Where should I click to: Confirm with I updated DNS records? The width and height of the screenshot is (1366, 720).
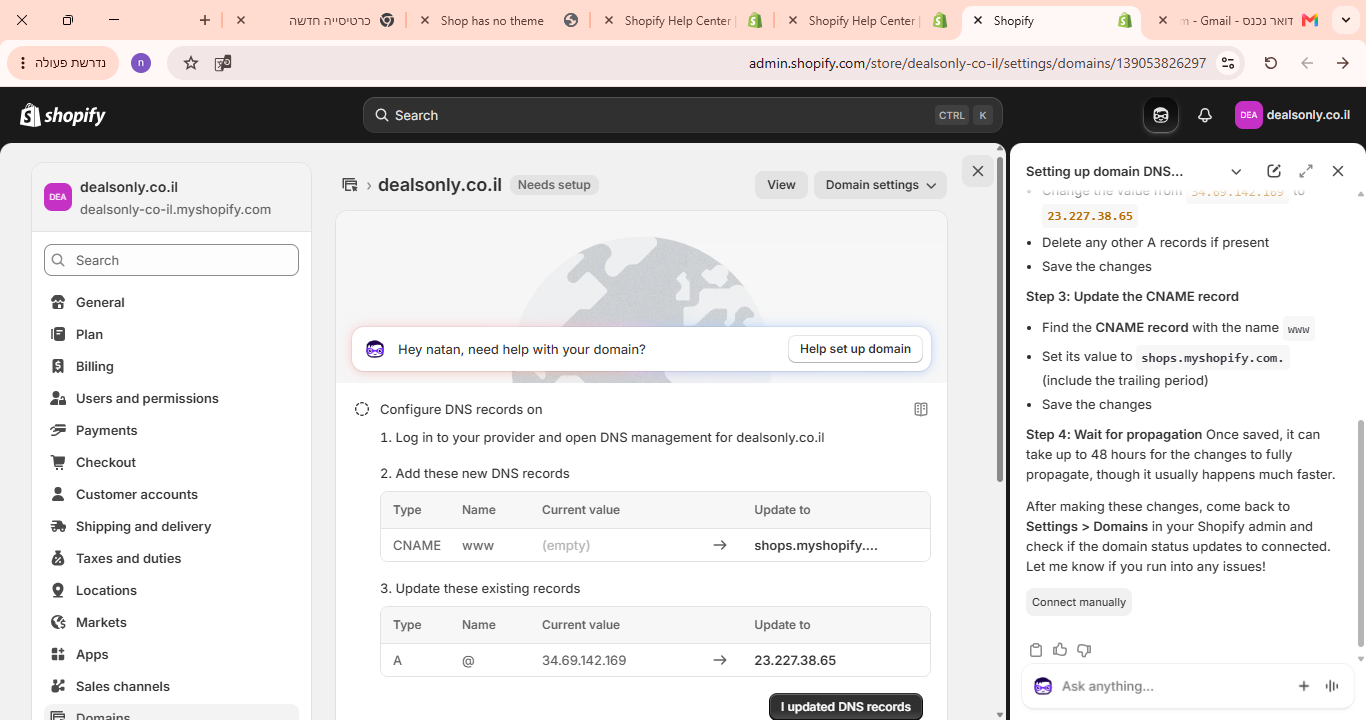click(x=846, y=706)
